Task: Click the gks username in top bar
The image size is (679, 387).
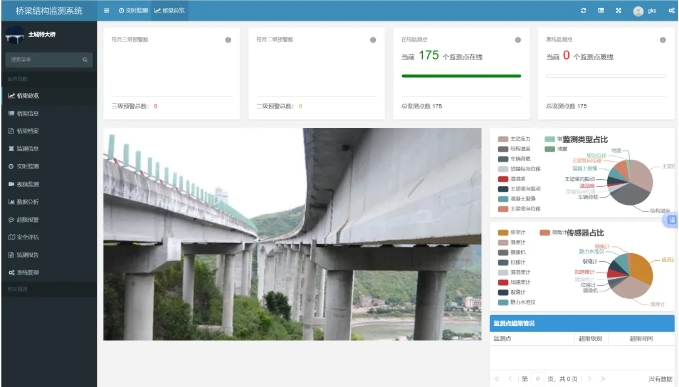Action: pos(652,11)
